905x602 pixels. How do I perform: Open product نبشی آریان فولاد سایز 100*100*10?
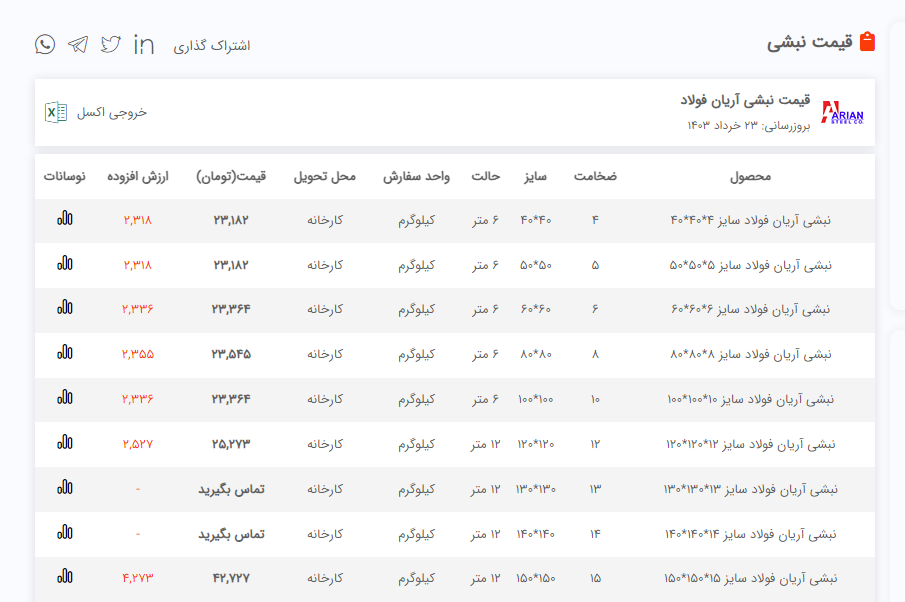point(749,399)
